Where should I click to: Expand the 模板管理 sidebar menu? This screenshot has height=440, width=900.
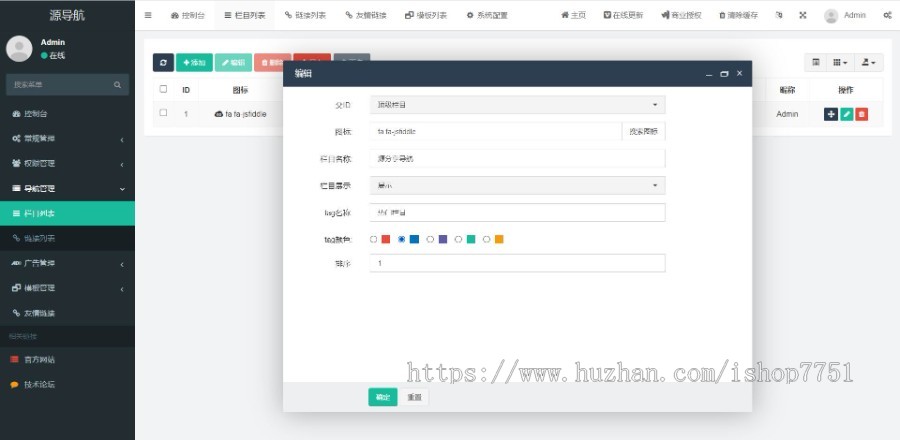pos(67,288)
